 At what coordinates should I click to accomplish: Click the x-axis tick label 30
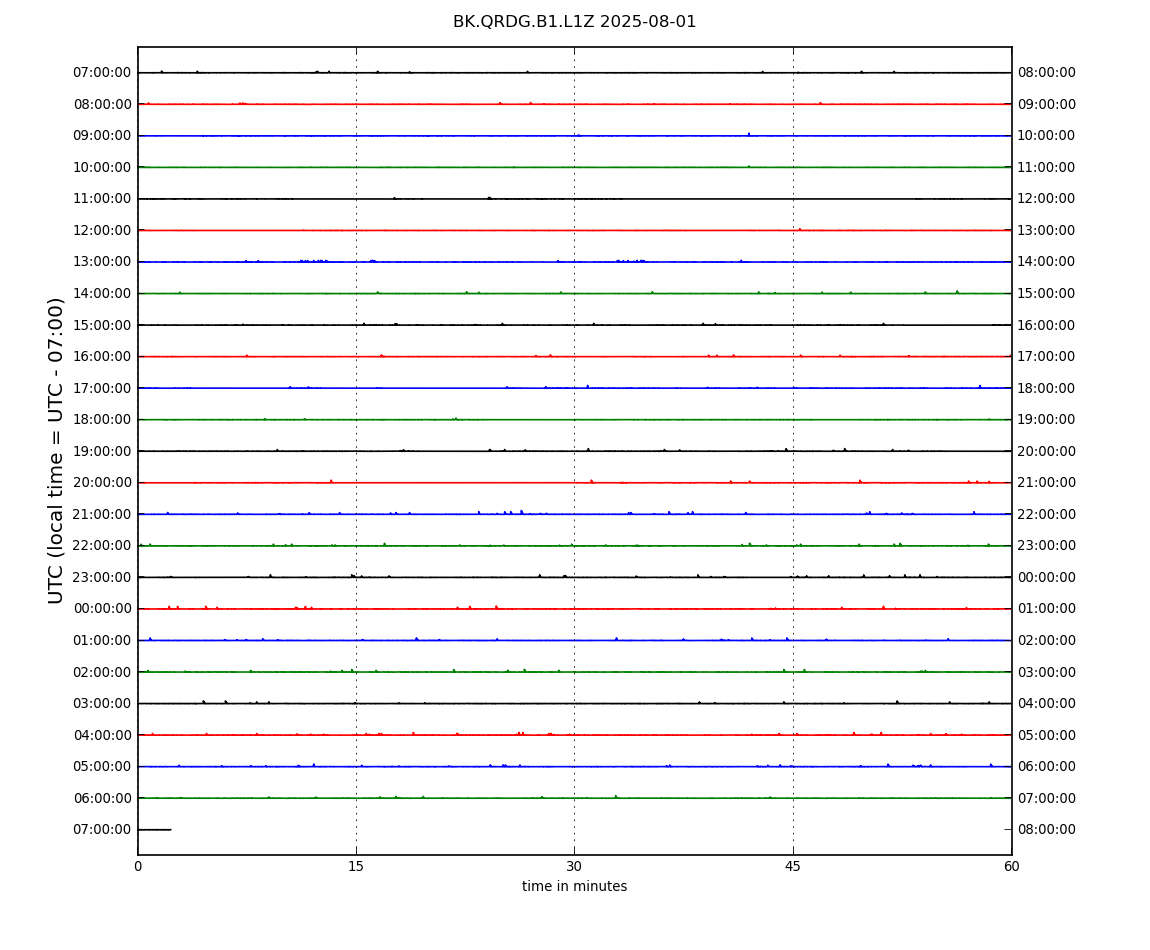[x=574, y=867]
